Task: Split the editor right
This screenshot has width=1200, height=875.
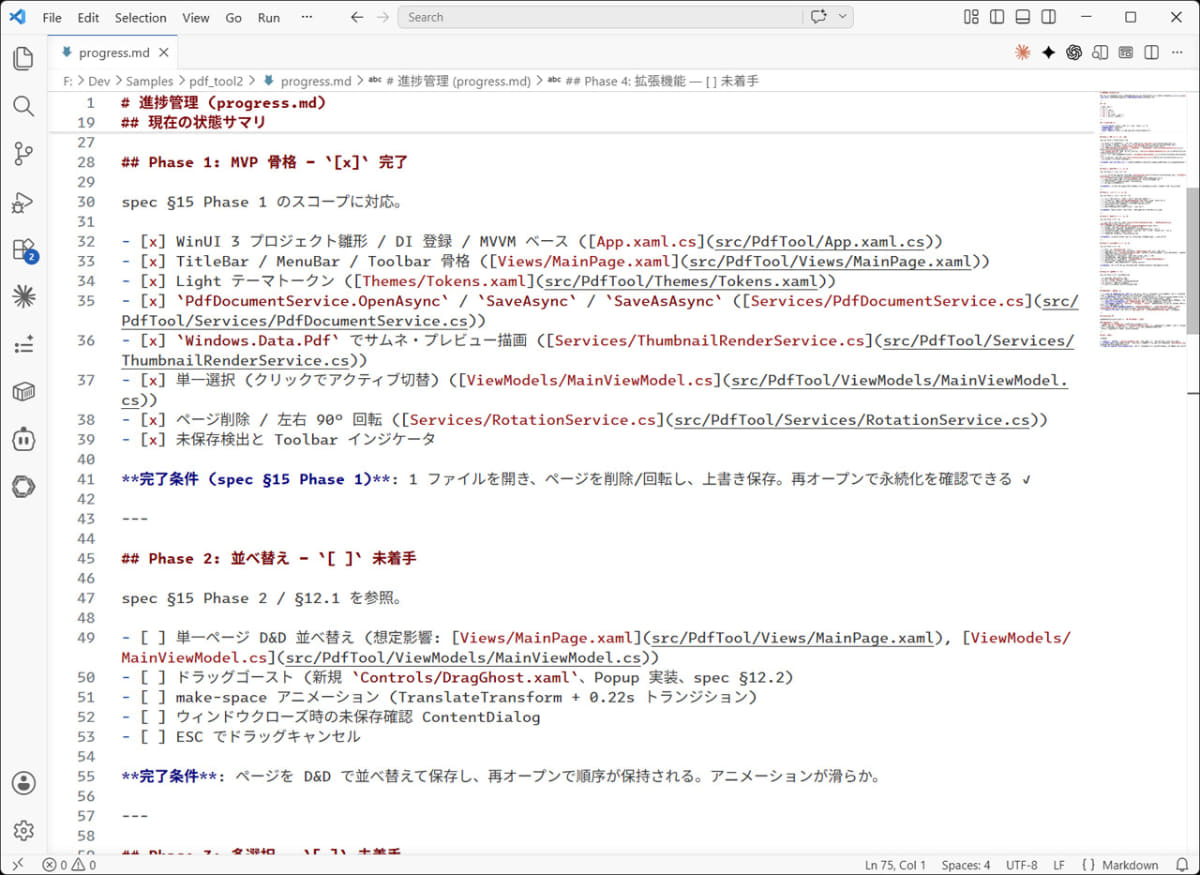Action: coord(1152,52)
